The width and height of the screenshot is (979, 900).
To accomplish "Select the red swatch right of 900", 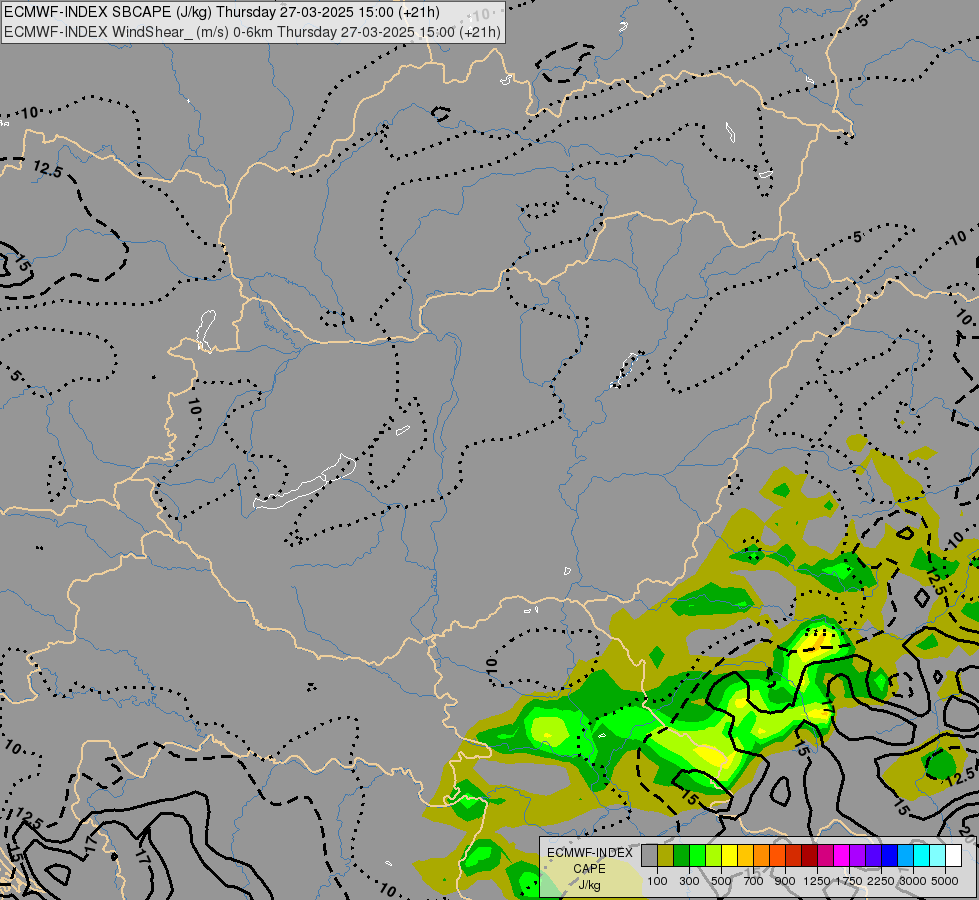I will 794,855.
